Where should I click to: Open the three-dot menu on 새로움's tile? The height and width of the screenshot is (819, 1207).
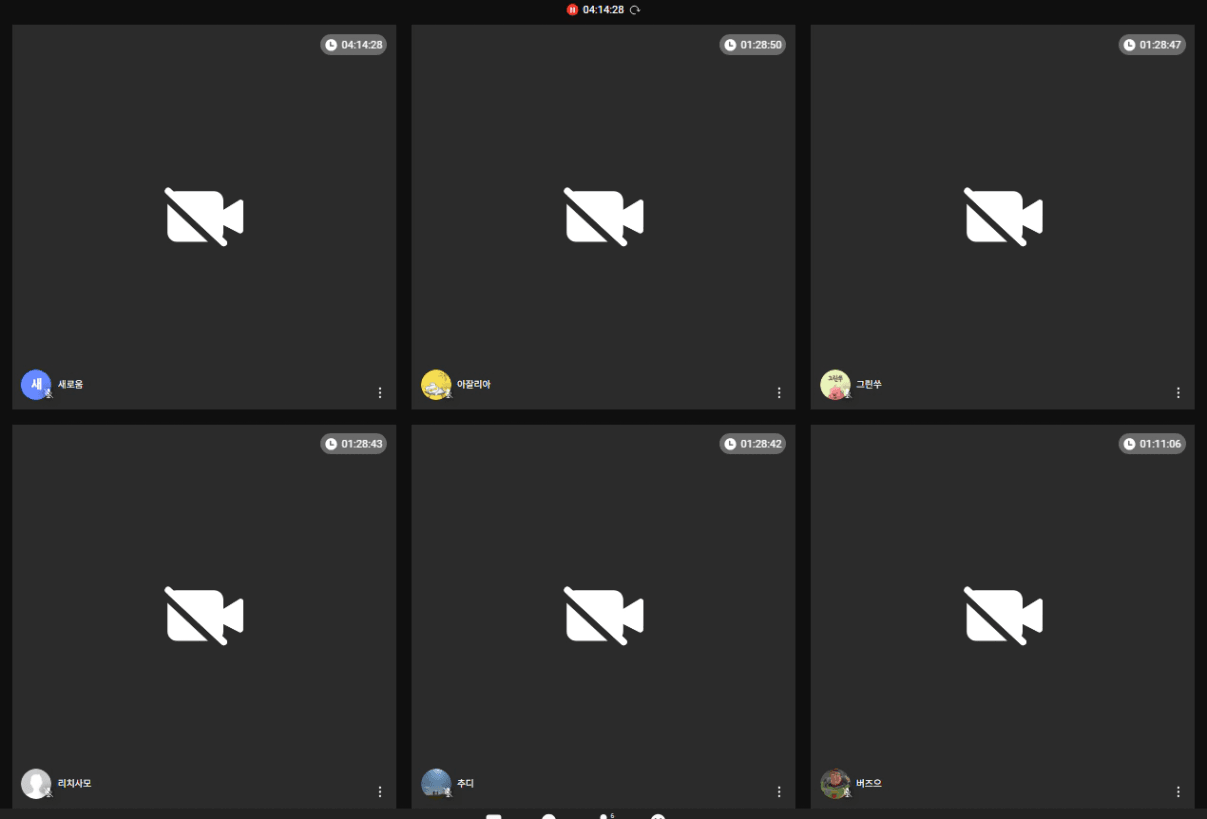click(380, 393)
